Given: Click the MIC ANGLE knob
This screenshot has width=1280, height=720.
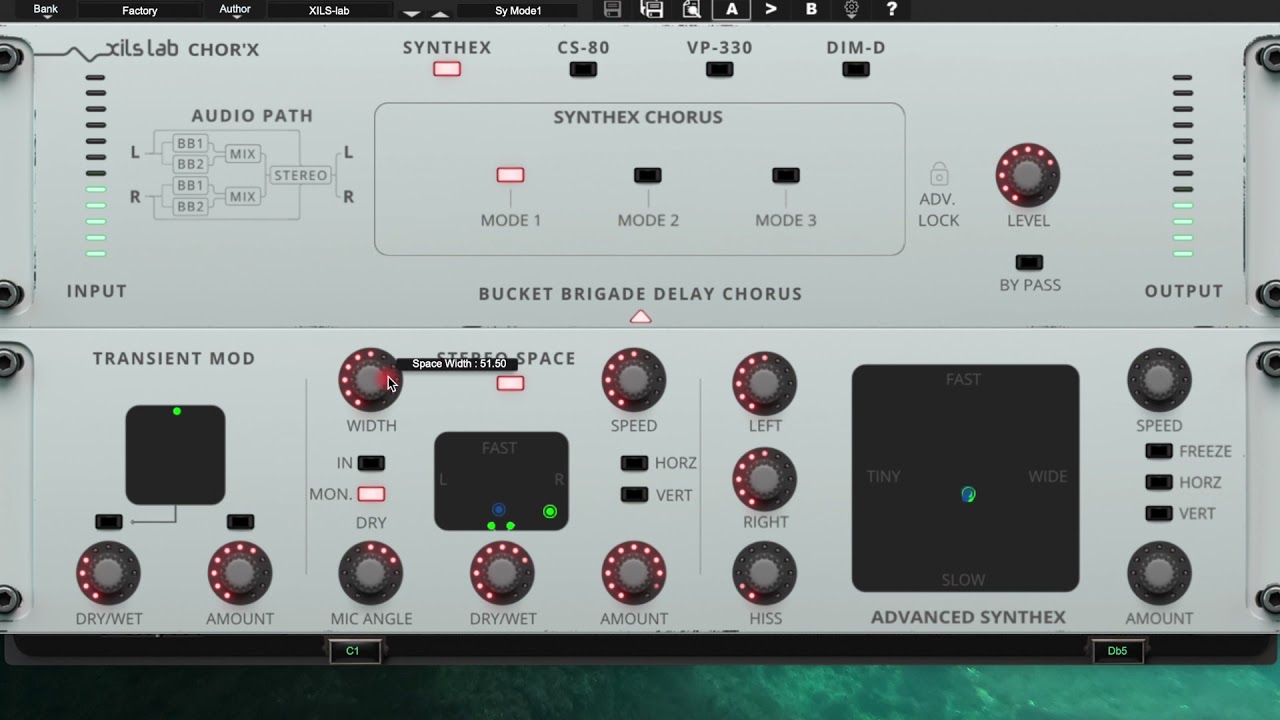Looking at the screenshot, I should point(371,573).
